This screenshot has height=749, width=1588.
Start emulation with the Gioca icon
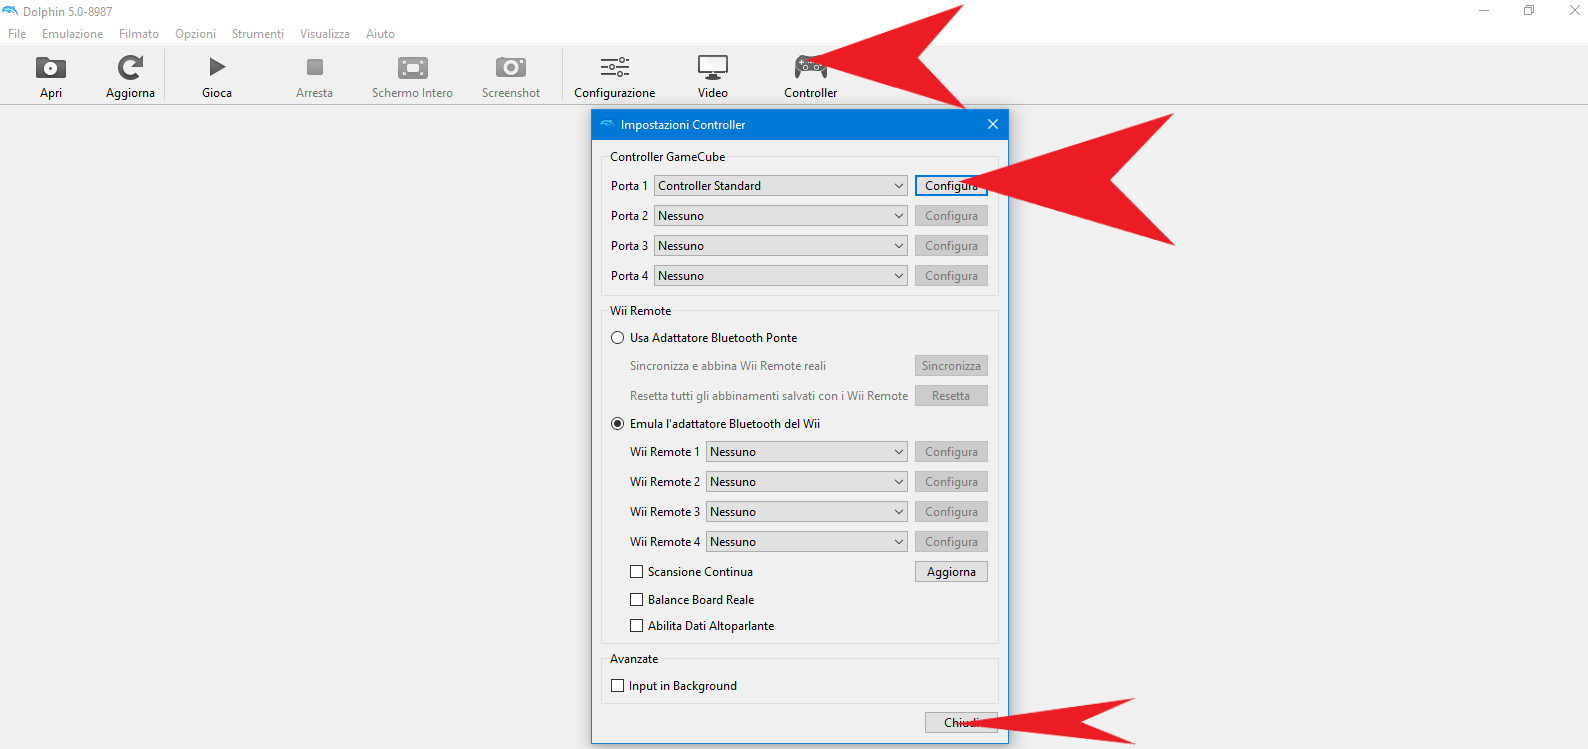tap(217, 67)
